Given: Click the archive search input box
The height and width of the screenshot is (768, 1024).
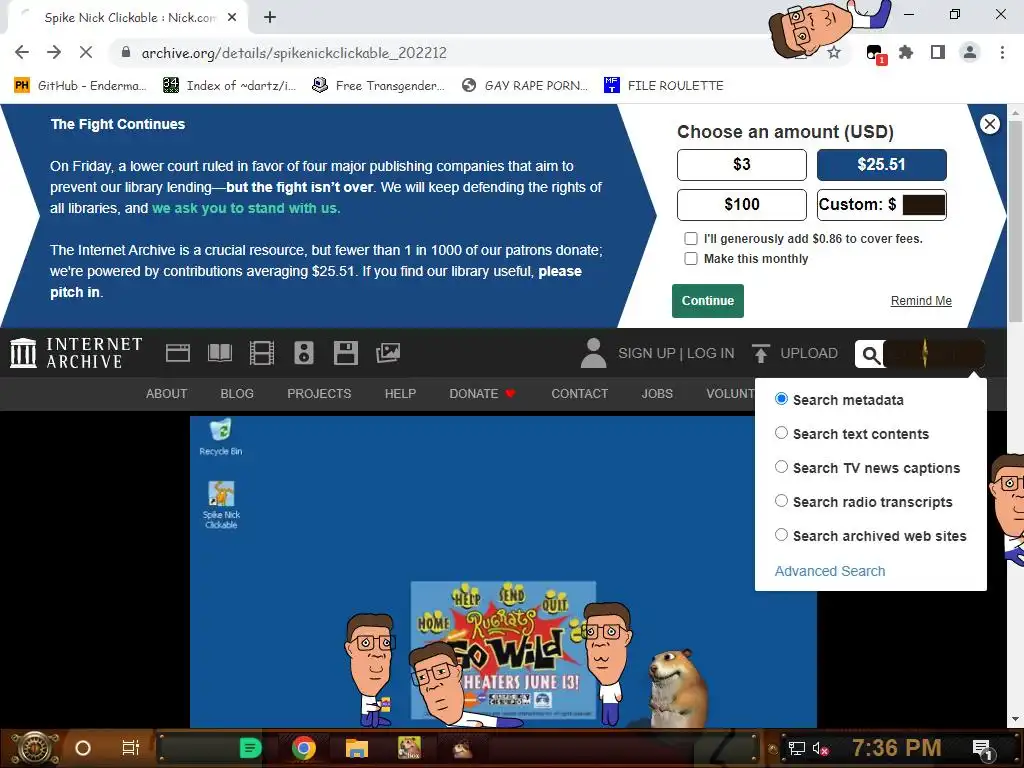Looking at the screenshot, I should [934, 354].
